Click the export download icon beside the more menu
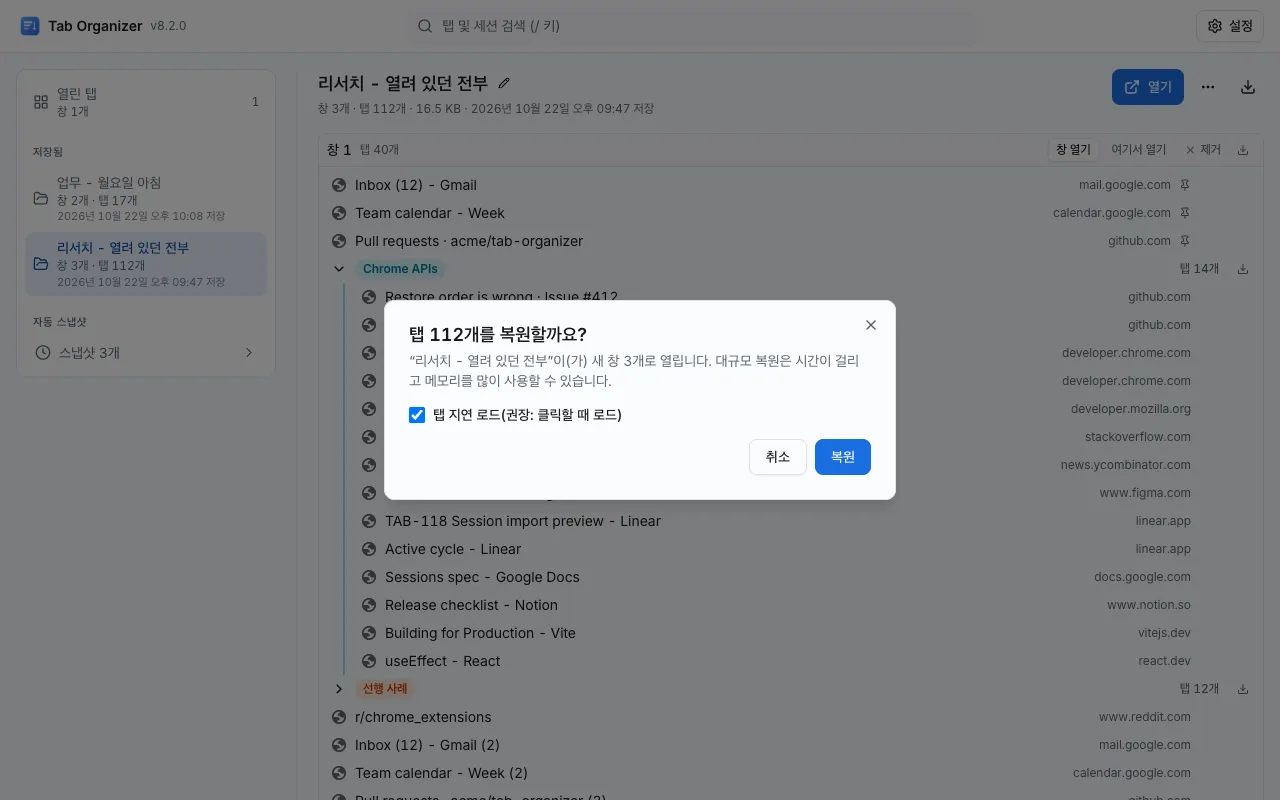This screenshot has height=800, width=1280. click(1248, 87)
